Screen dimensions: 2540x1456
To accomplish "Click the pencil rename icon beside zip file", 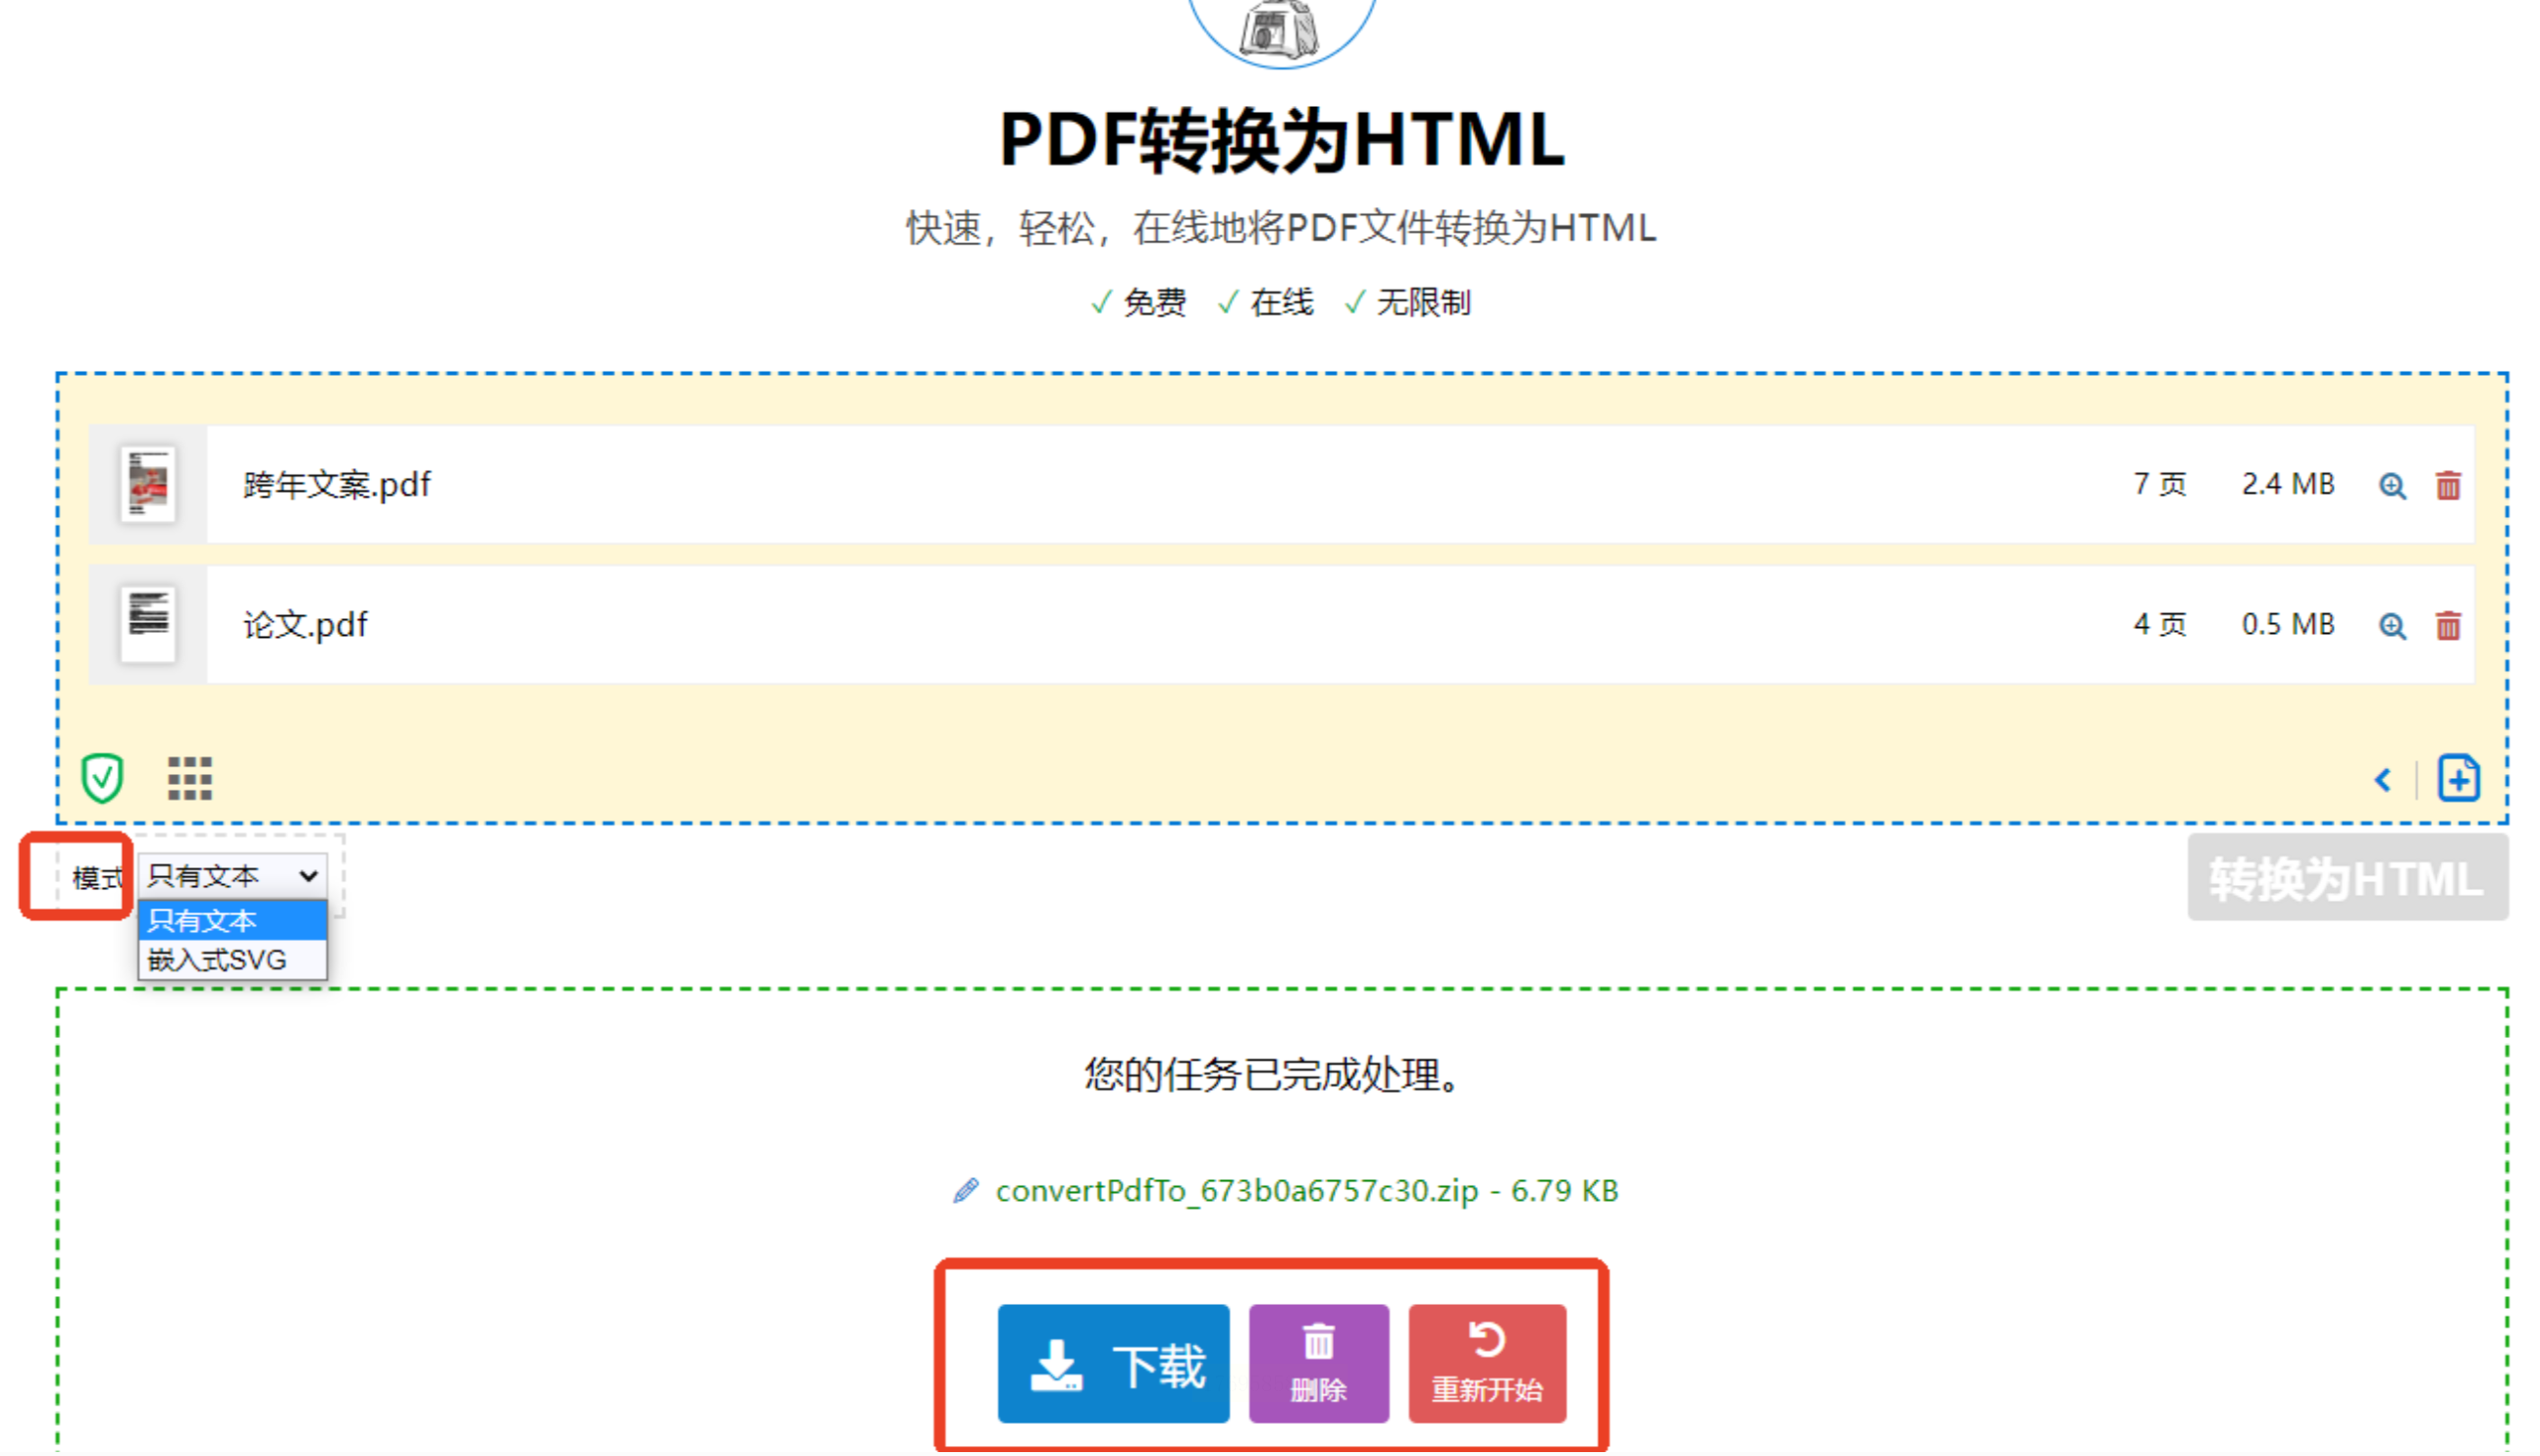I will coord(965,1191).
